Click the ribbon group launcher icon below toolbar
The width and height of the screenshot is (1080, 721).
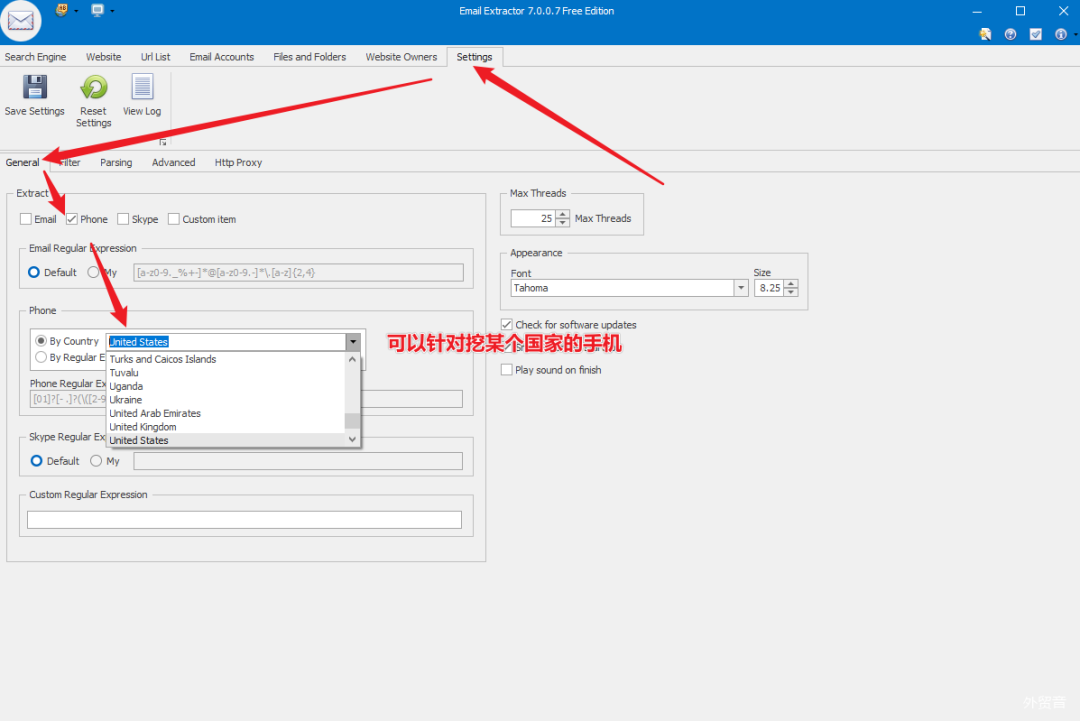163,142
